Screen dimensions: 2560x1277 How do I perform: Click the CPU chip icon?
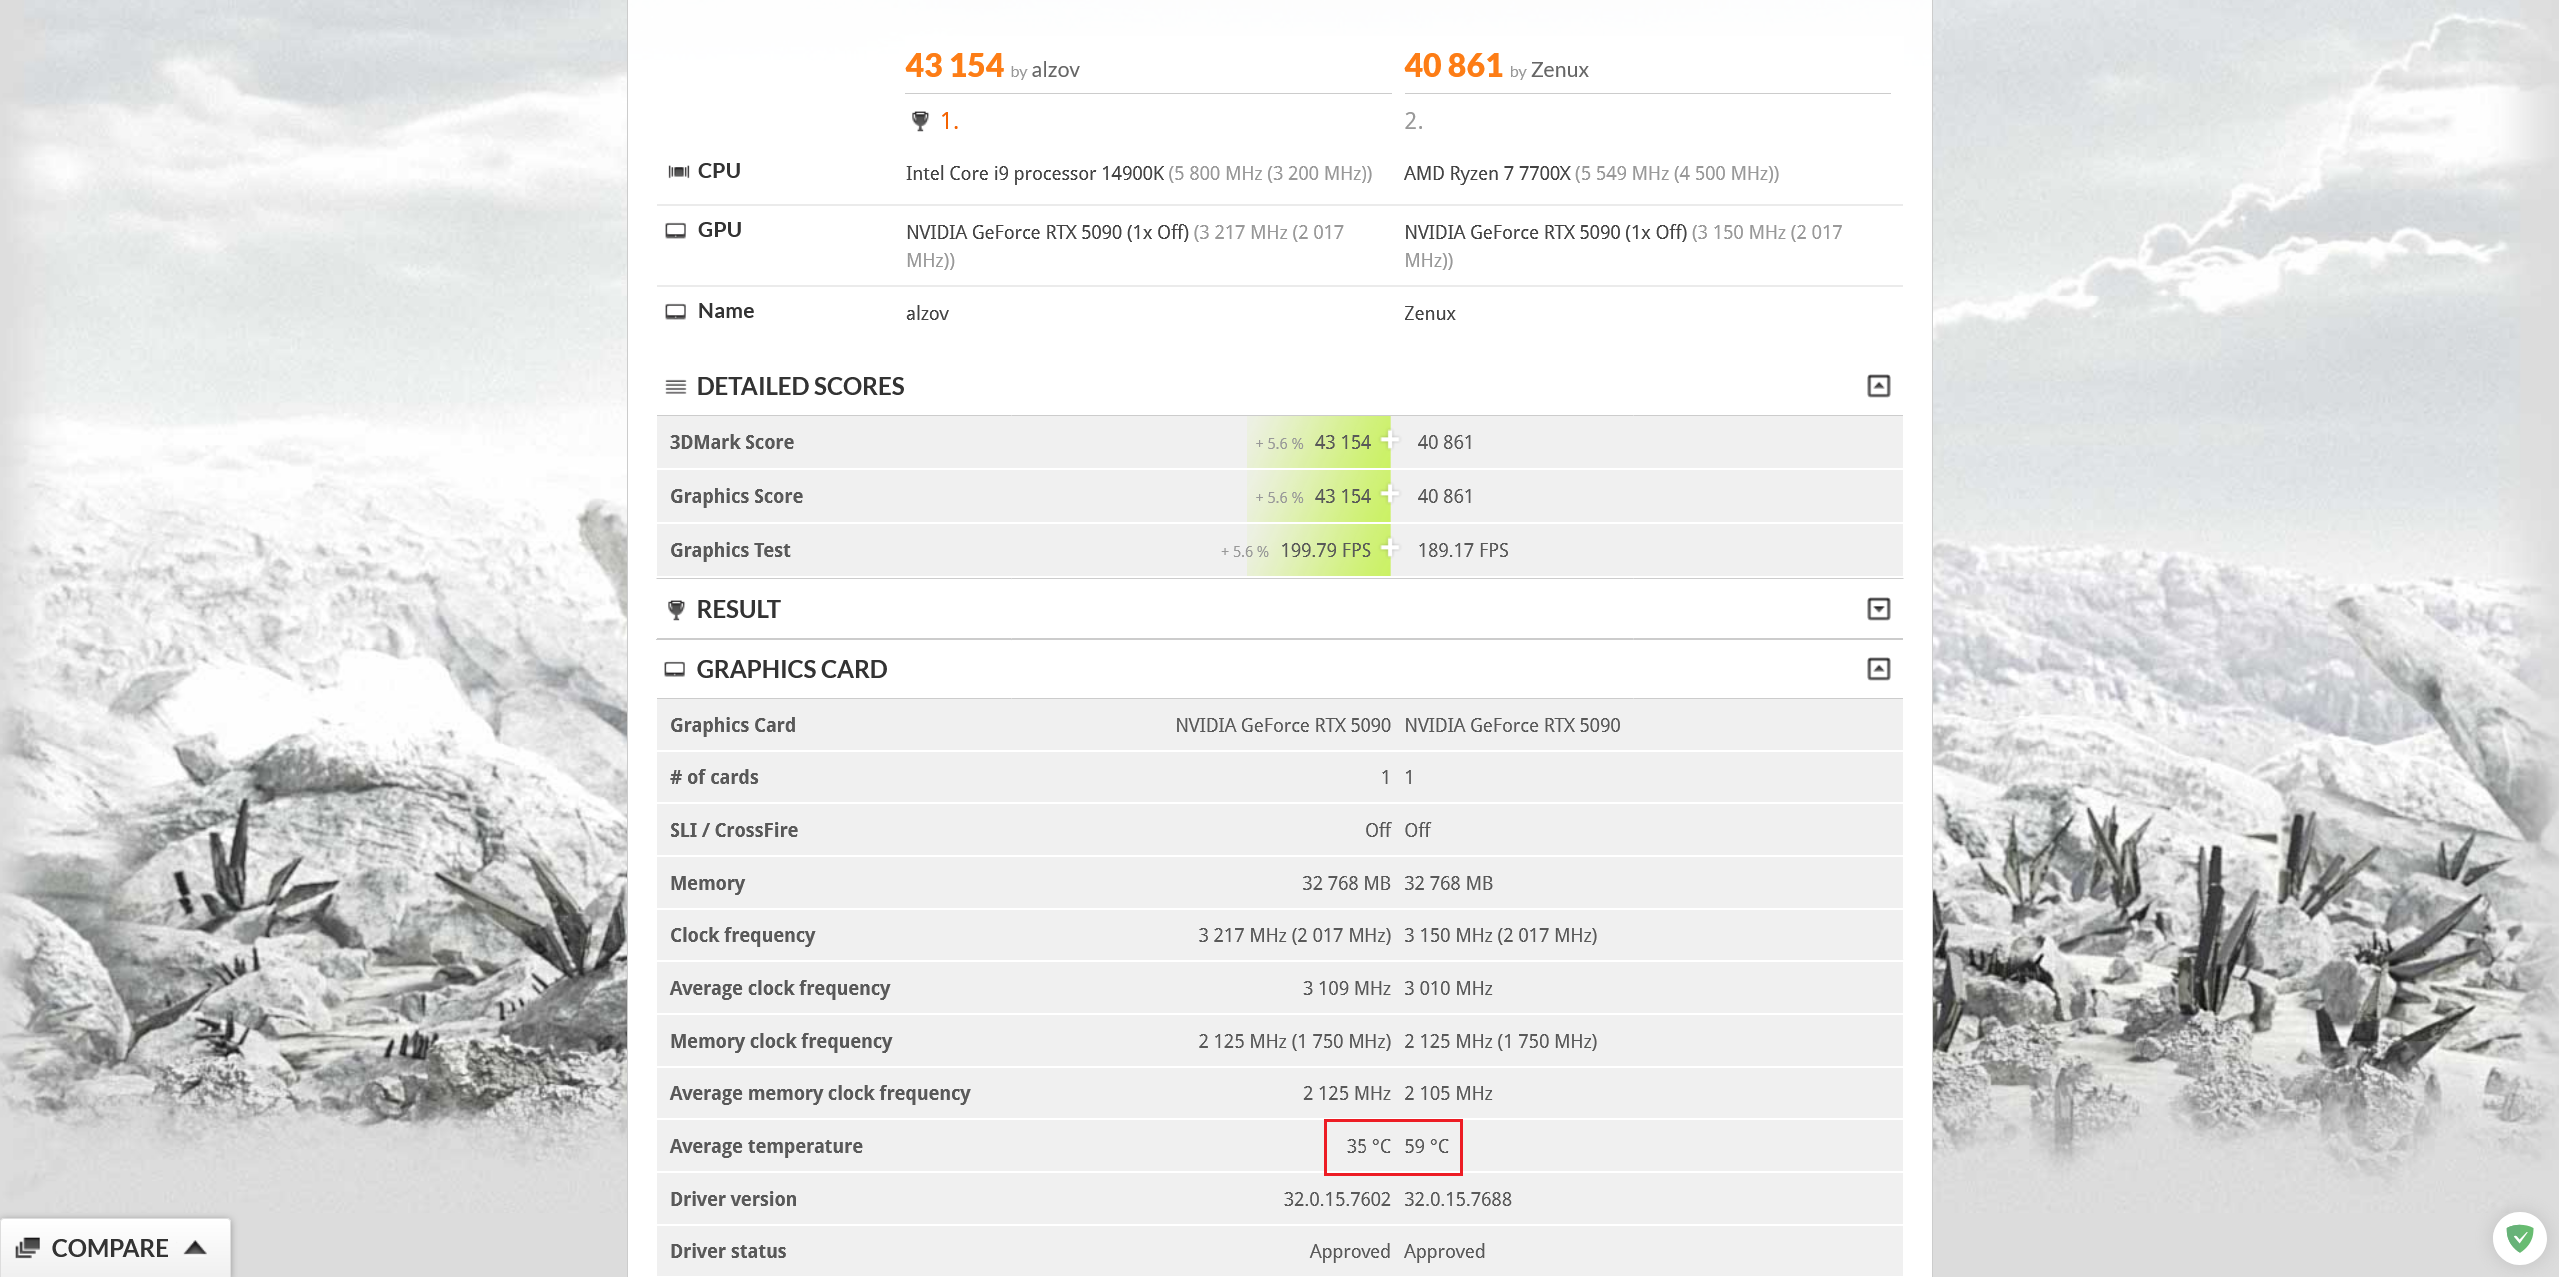pyautogui.click(x=678, y=171)
